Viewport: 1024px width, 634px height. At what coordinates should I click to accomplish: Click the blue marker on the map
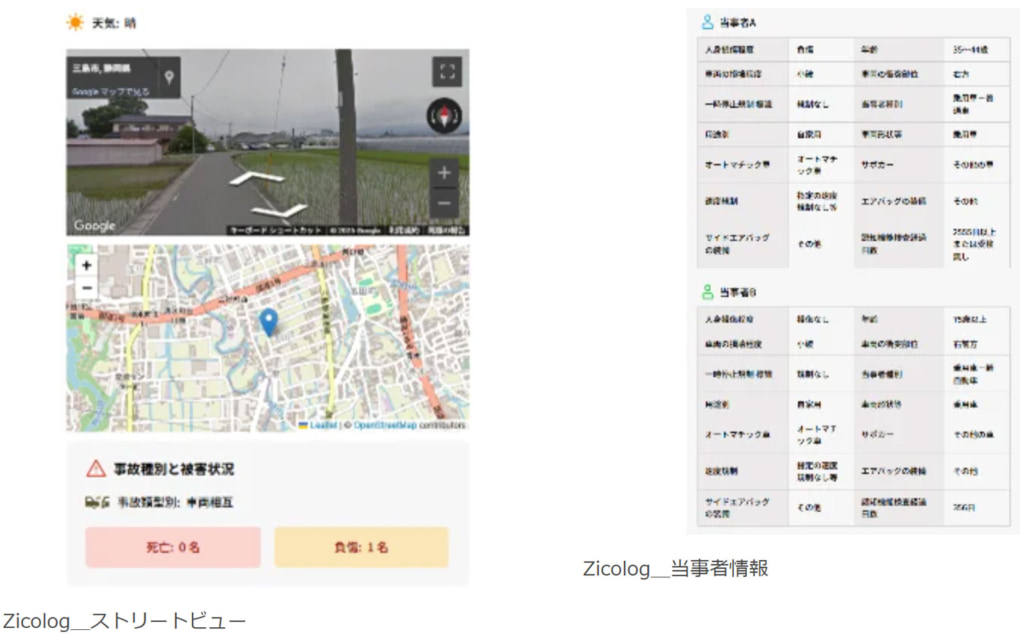[268, 322]
